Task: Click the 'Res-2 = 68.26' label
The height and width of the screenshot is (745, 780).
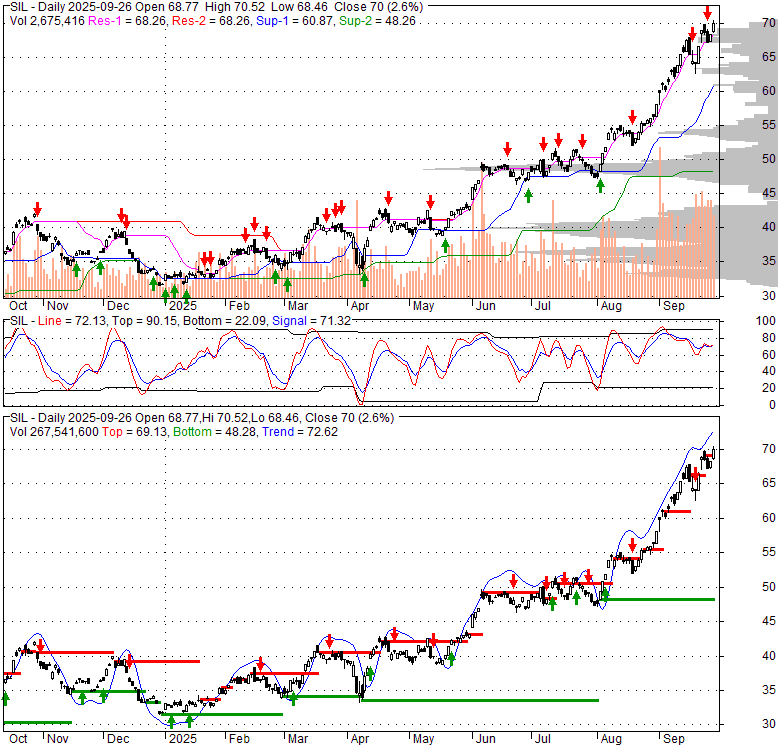Action: click(x=210, y=21)
